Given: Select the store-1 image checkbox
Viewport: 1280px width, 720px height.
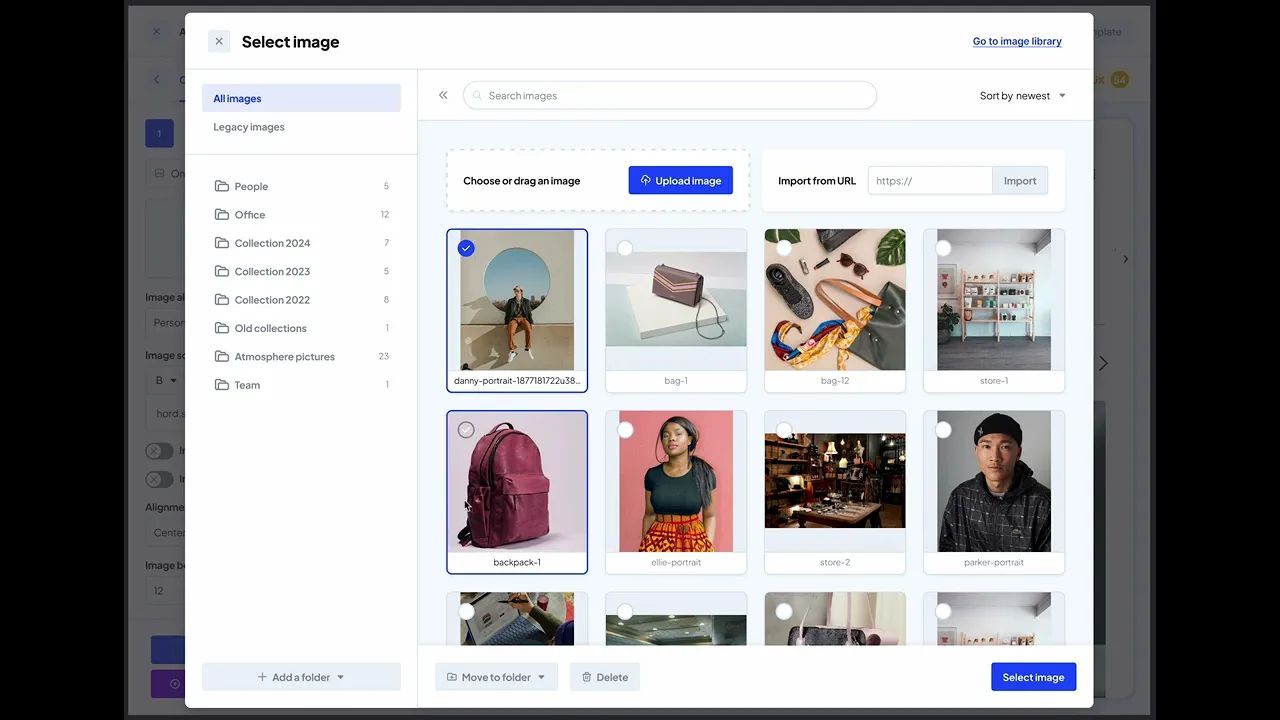Looking at the screenshot, I should click(943, 248).
